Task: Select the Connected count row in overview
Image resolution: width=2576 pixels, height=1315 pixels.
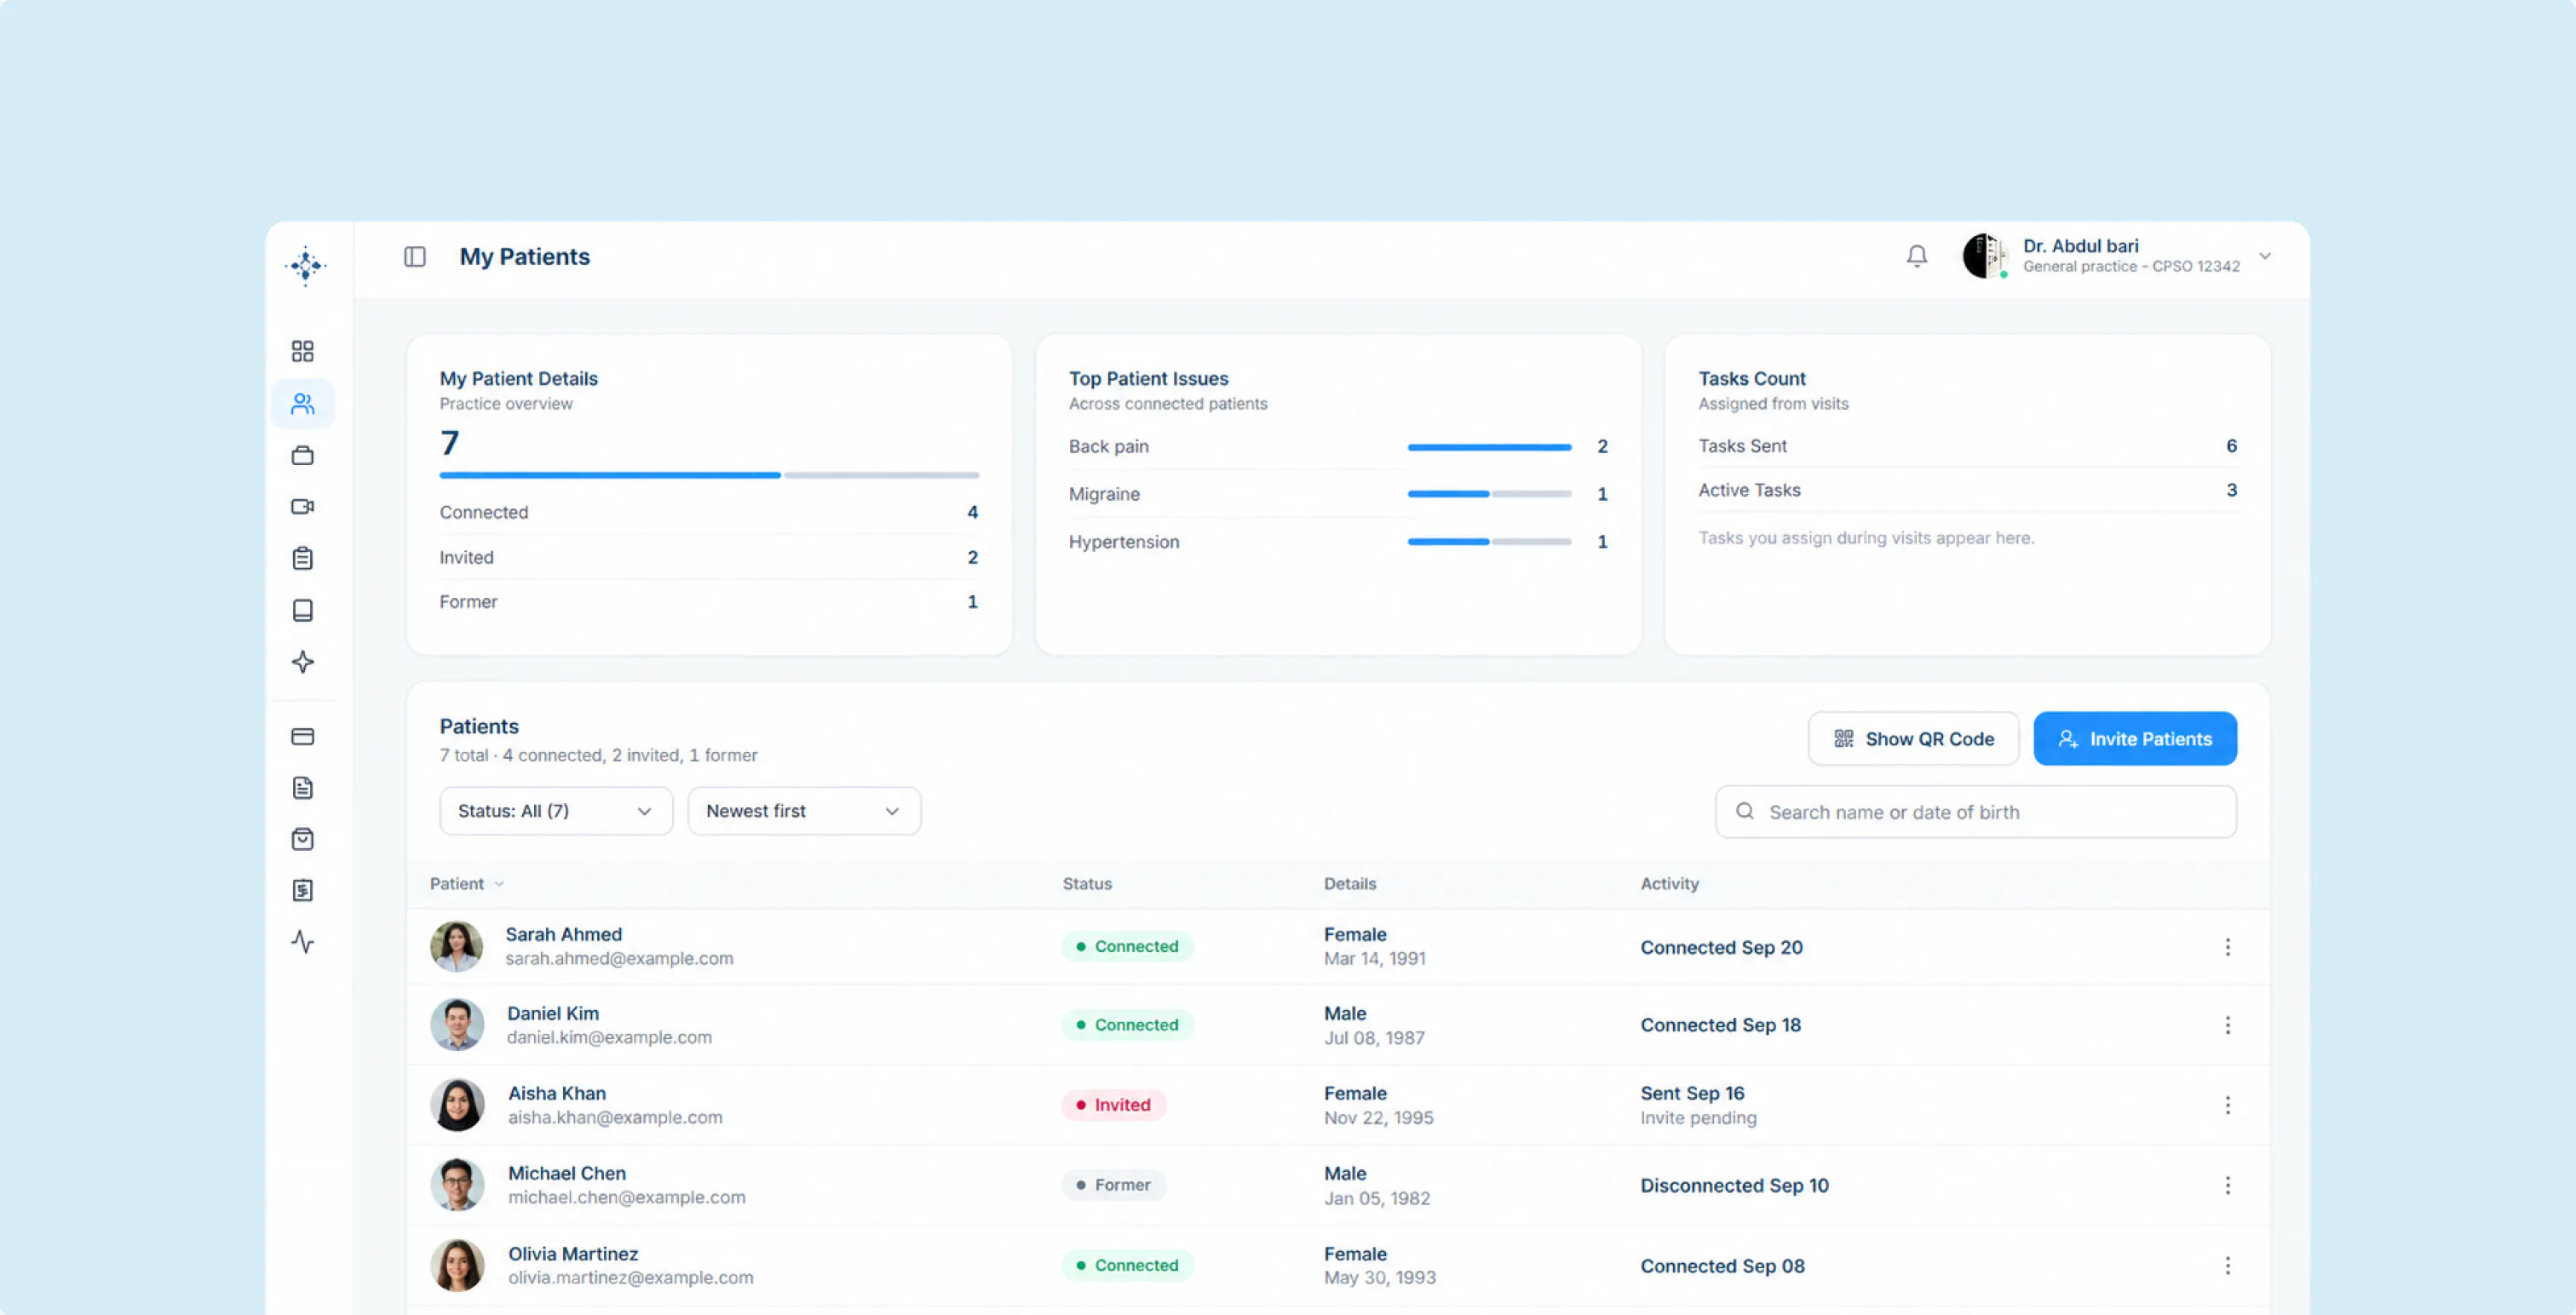Action: coord(708,512)
